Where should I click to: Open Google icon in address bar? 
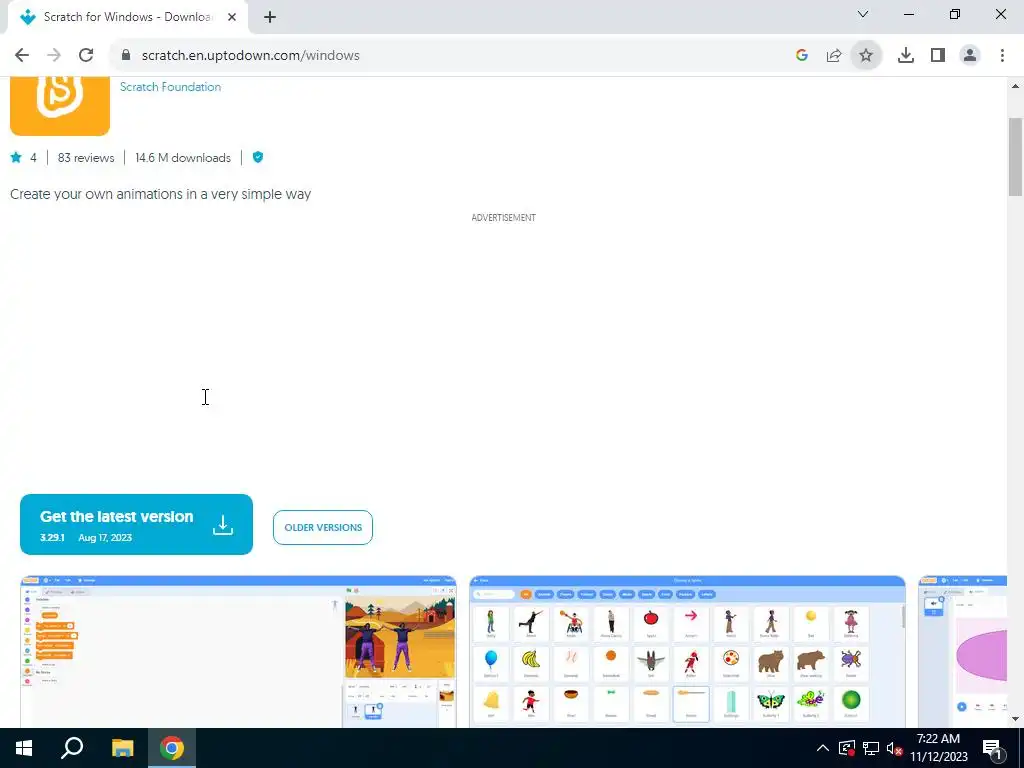click(x=802, y=56)
